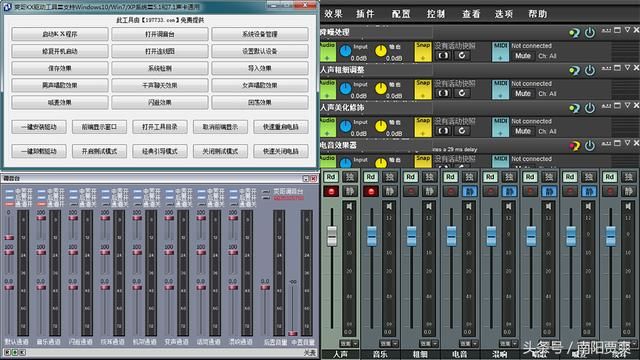Click 导入效果 button

[260, 68]
